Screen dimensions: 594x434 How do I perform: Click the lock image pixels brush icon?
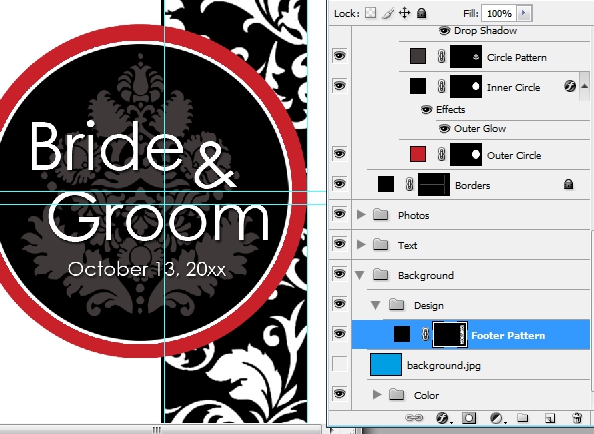click(x=388, y=14)
